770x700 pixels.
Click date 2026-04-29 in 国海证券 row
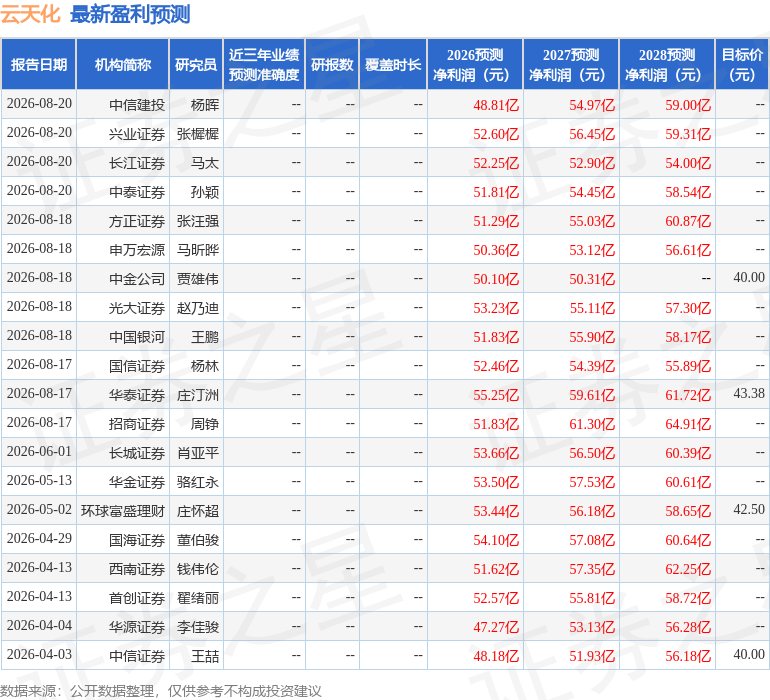(x=39, y=538)
